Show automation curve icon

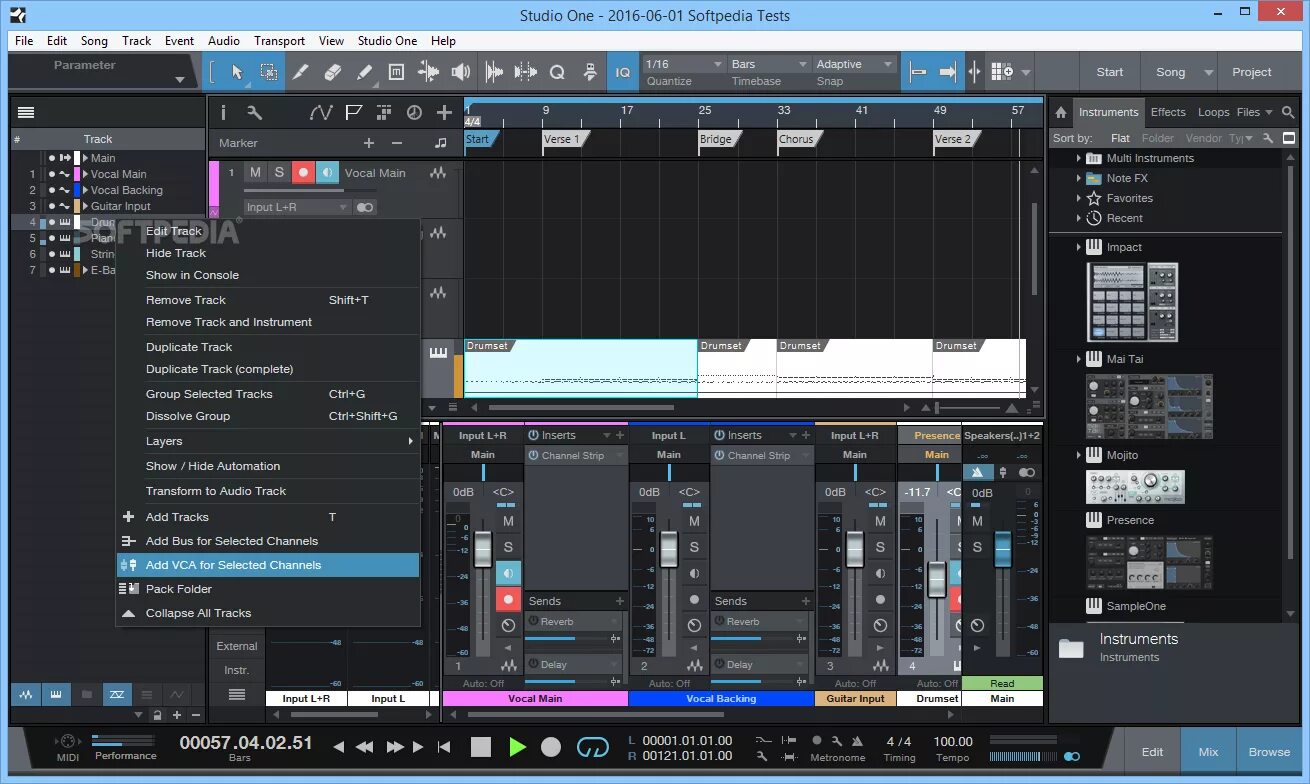click(x=320, y=113)
